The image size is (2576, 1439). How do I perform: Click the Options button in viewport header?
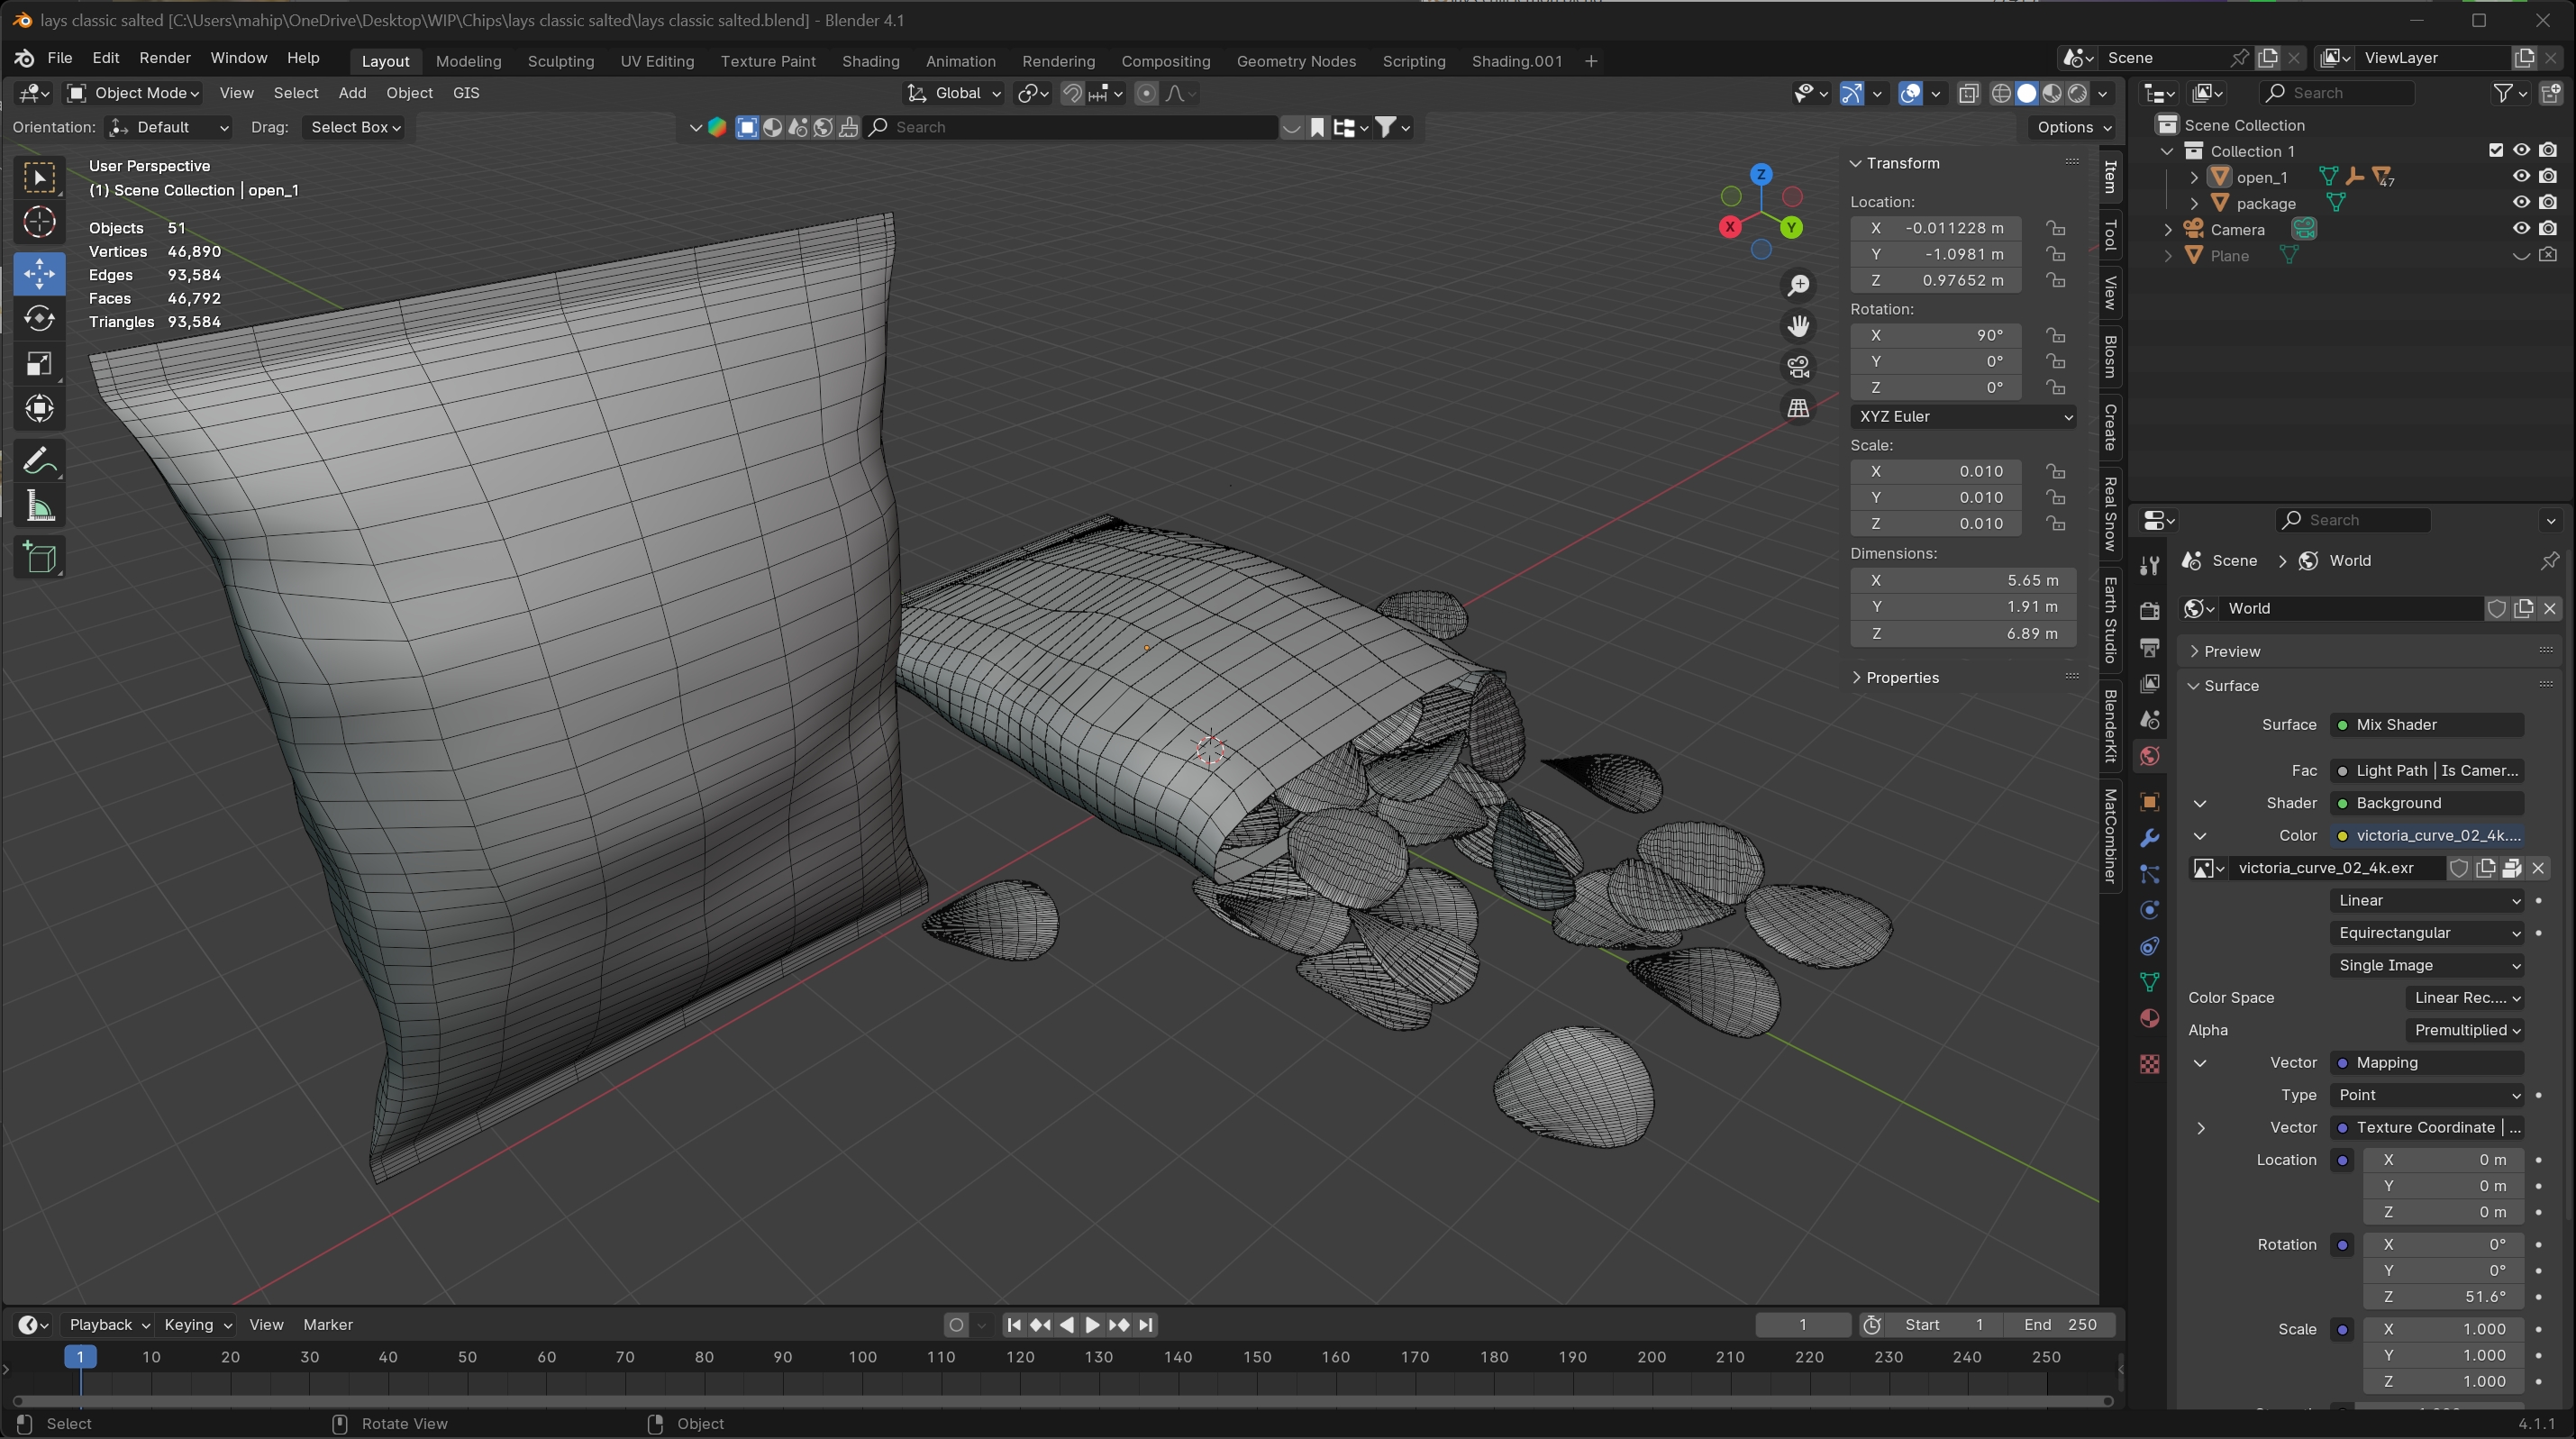click(2074, 127)
